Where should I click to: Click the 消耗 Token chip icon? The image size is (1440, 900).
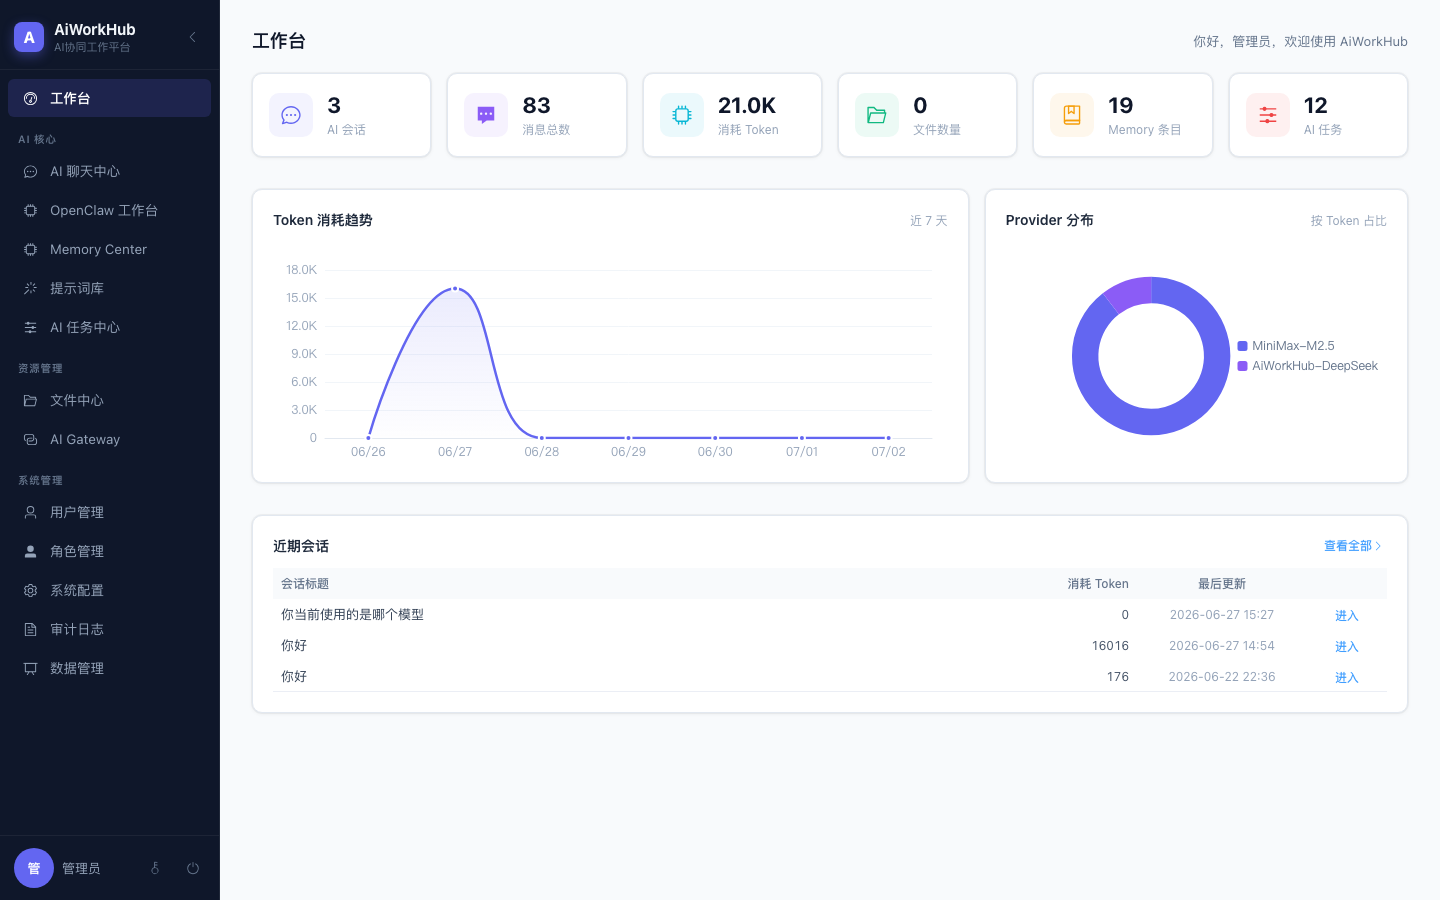(682, 115)
